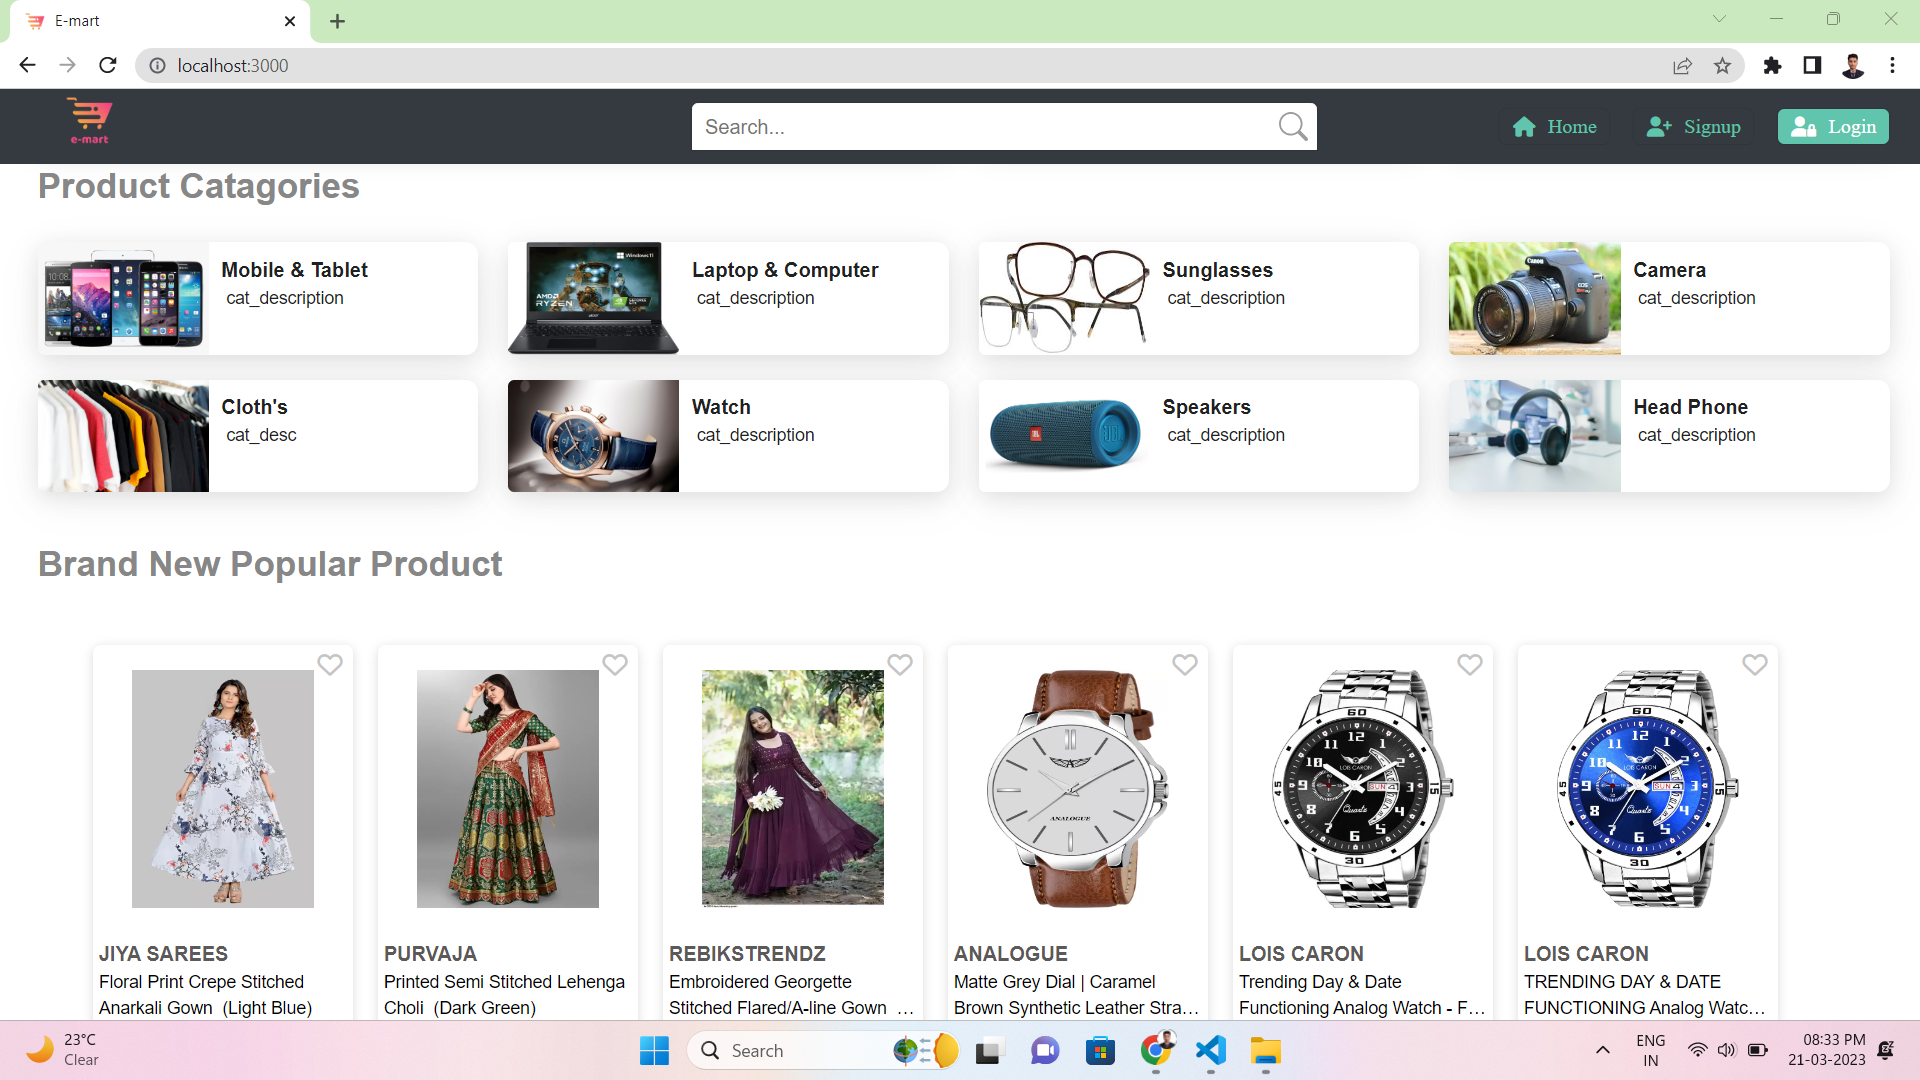Open the Watch category card
This screenshot has height=1080, width=1920.
point(727,435)
